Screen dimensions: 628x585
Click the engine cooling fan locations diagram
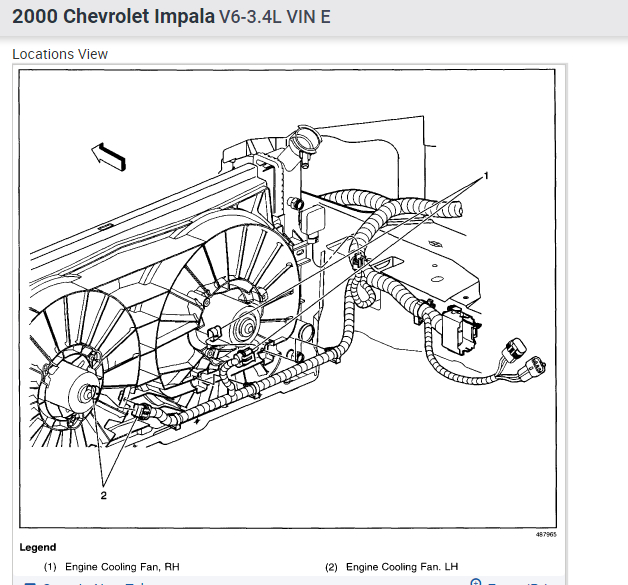pyautogui.click(x=288, y=299)
